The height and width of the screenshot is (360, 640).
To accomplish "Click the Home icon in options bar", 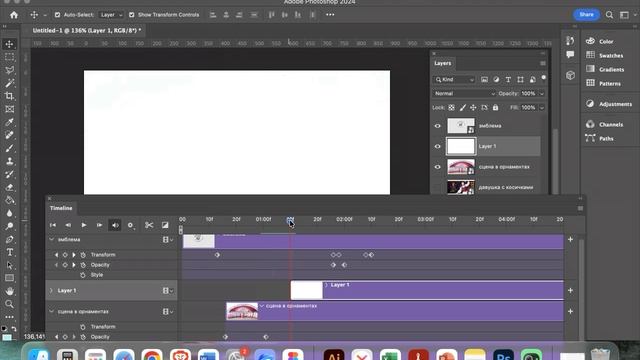I will click(14, 15).
